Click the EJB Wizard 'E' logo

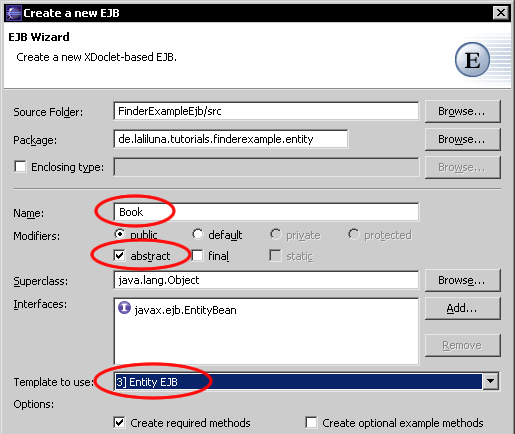[x=472, y=60]
